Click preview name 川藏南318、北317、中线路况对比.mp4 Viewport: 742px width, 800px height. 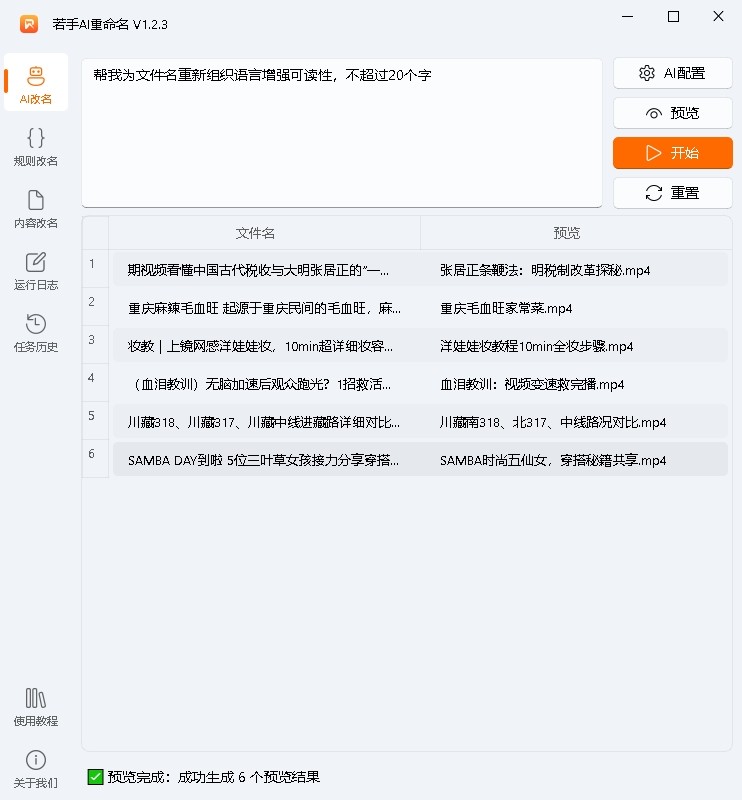tap(553, 422)
